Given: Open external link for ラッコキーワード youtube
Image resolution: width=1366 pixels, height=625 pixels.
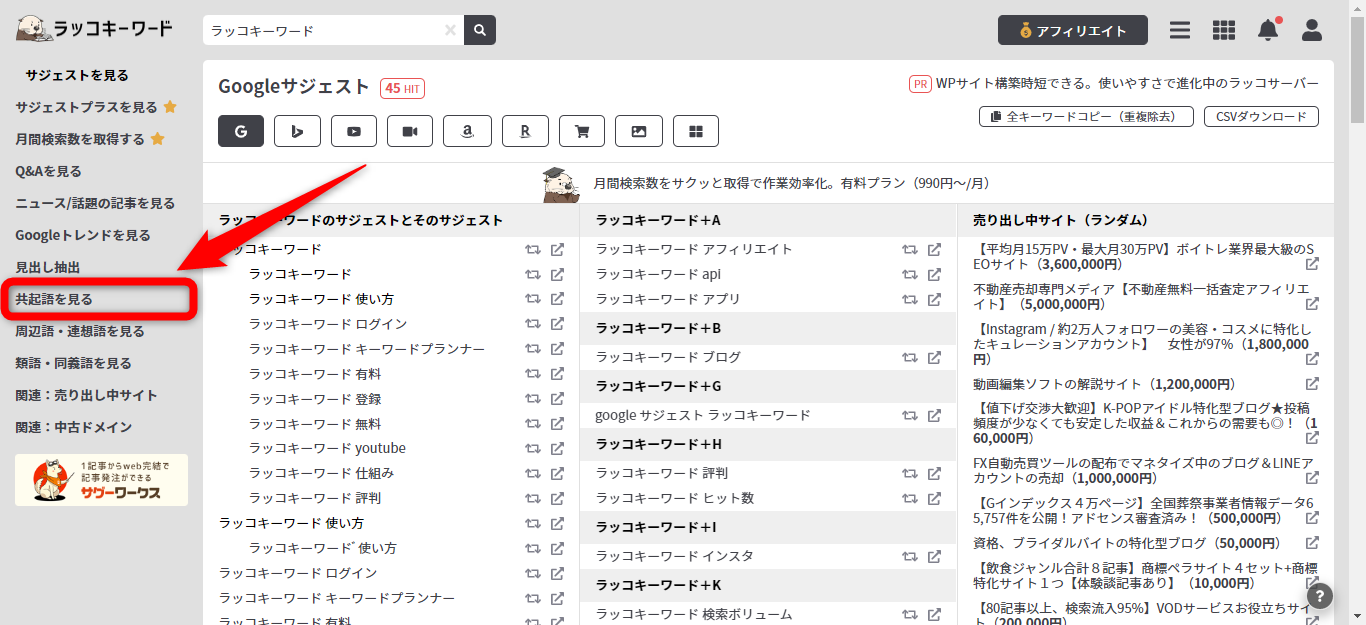Looking at the screenshot, I should 558,448.
